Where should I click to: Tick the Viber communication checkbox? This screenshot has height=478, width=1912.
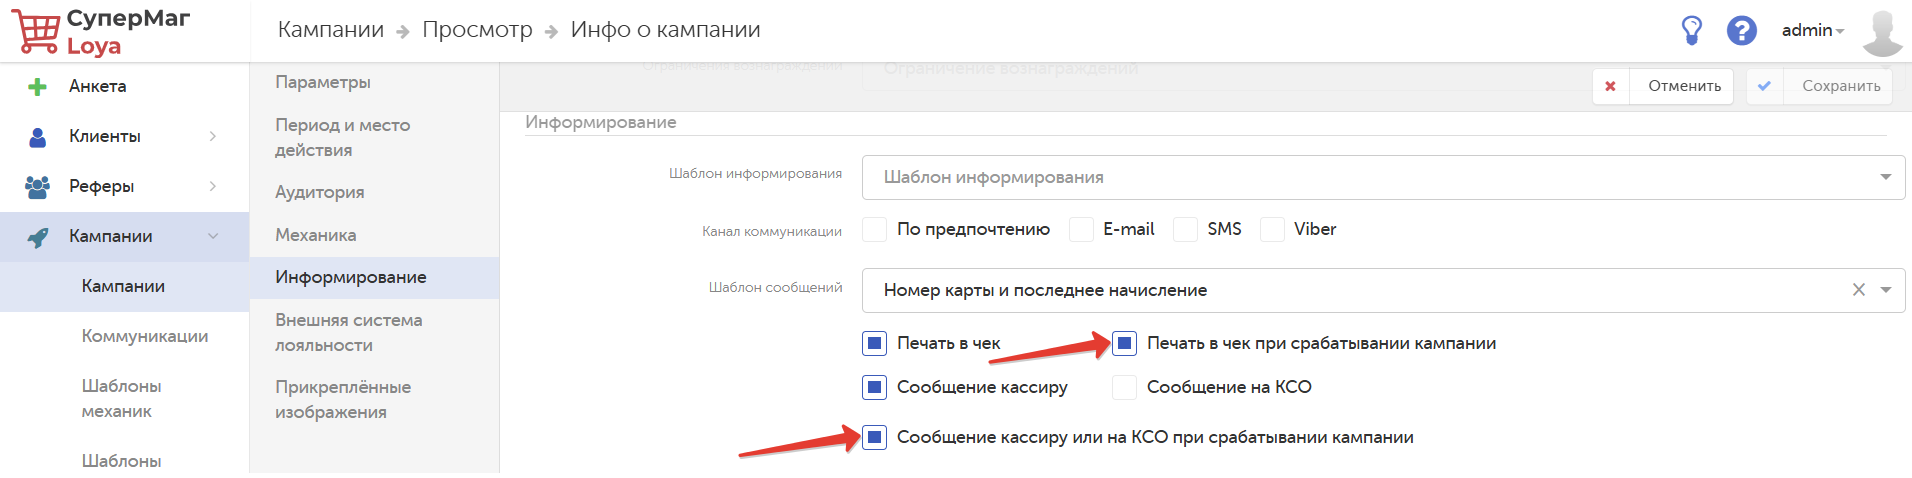[x=1272, y=230]
